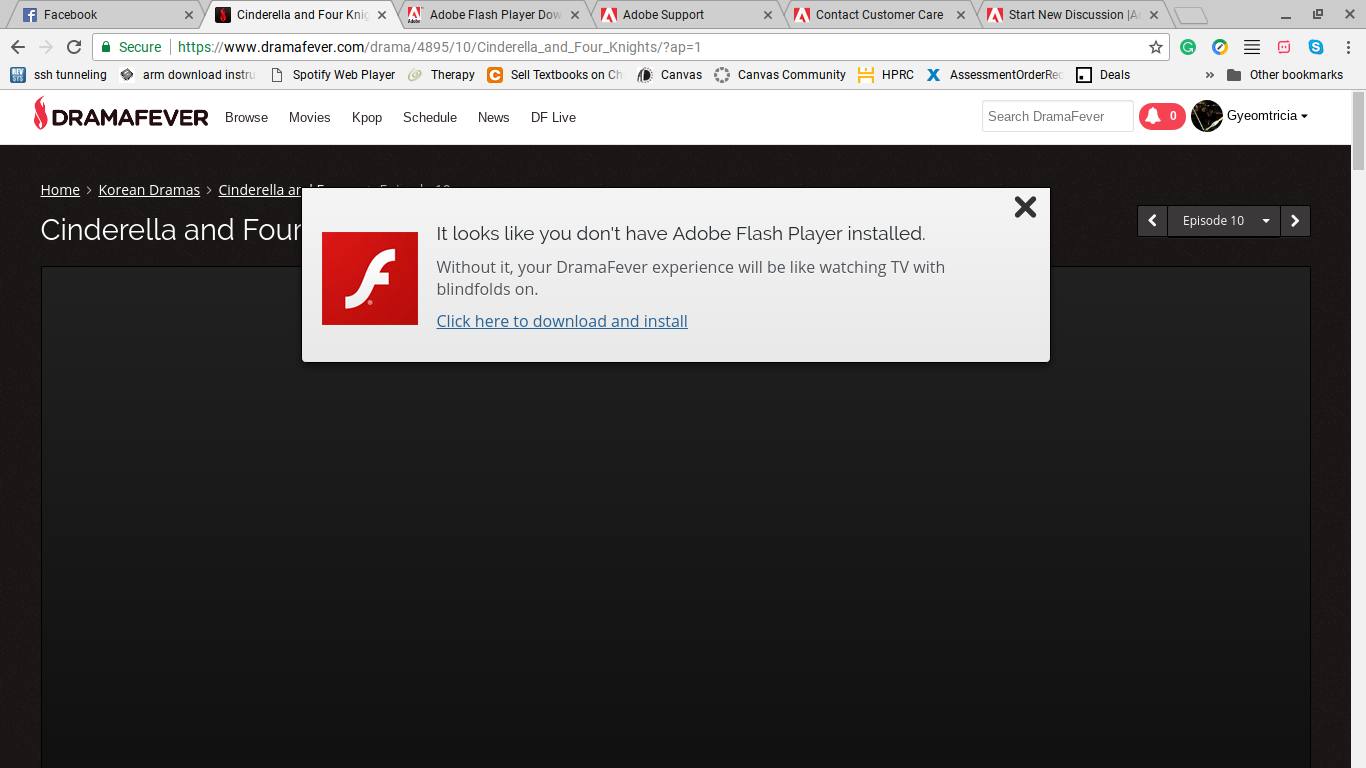The image size is (1366, 768).
Task: Open the Deals bookmark
Action: pyautogui.click(x=1103, y=75)
